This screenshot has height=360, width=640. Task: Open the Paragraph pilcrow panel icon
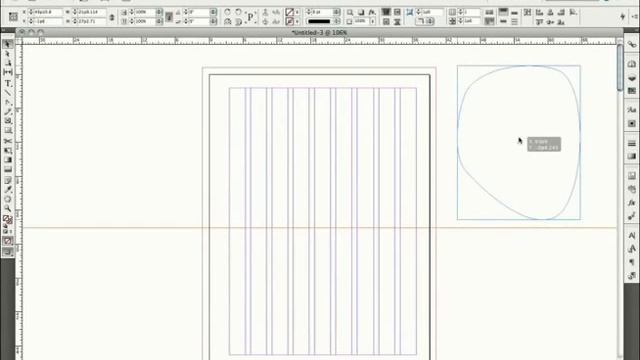click(x=632, y=262)
